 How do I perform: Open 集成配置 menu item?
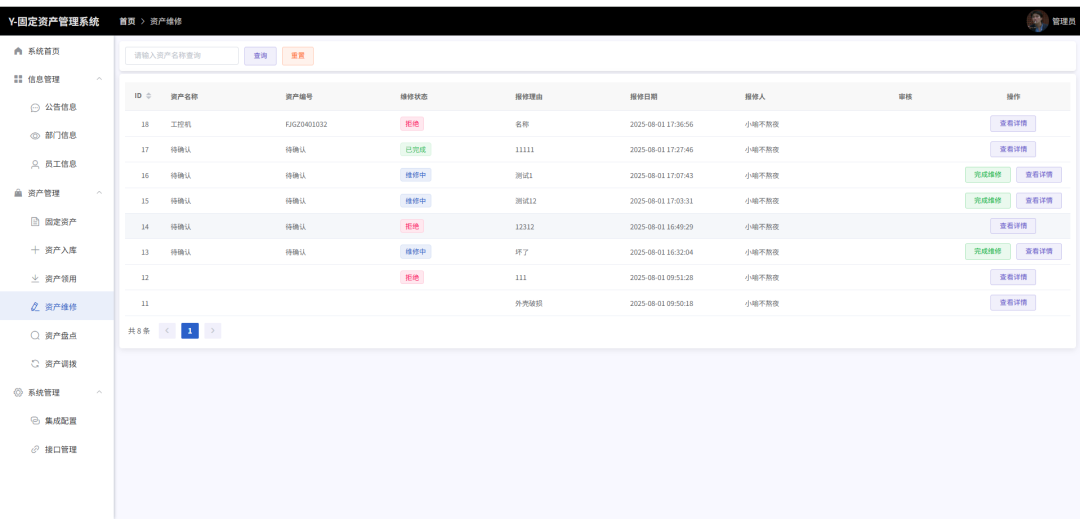pyautogui.click(x=56, y=421)
